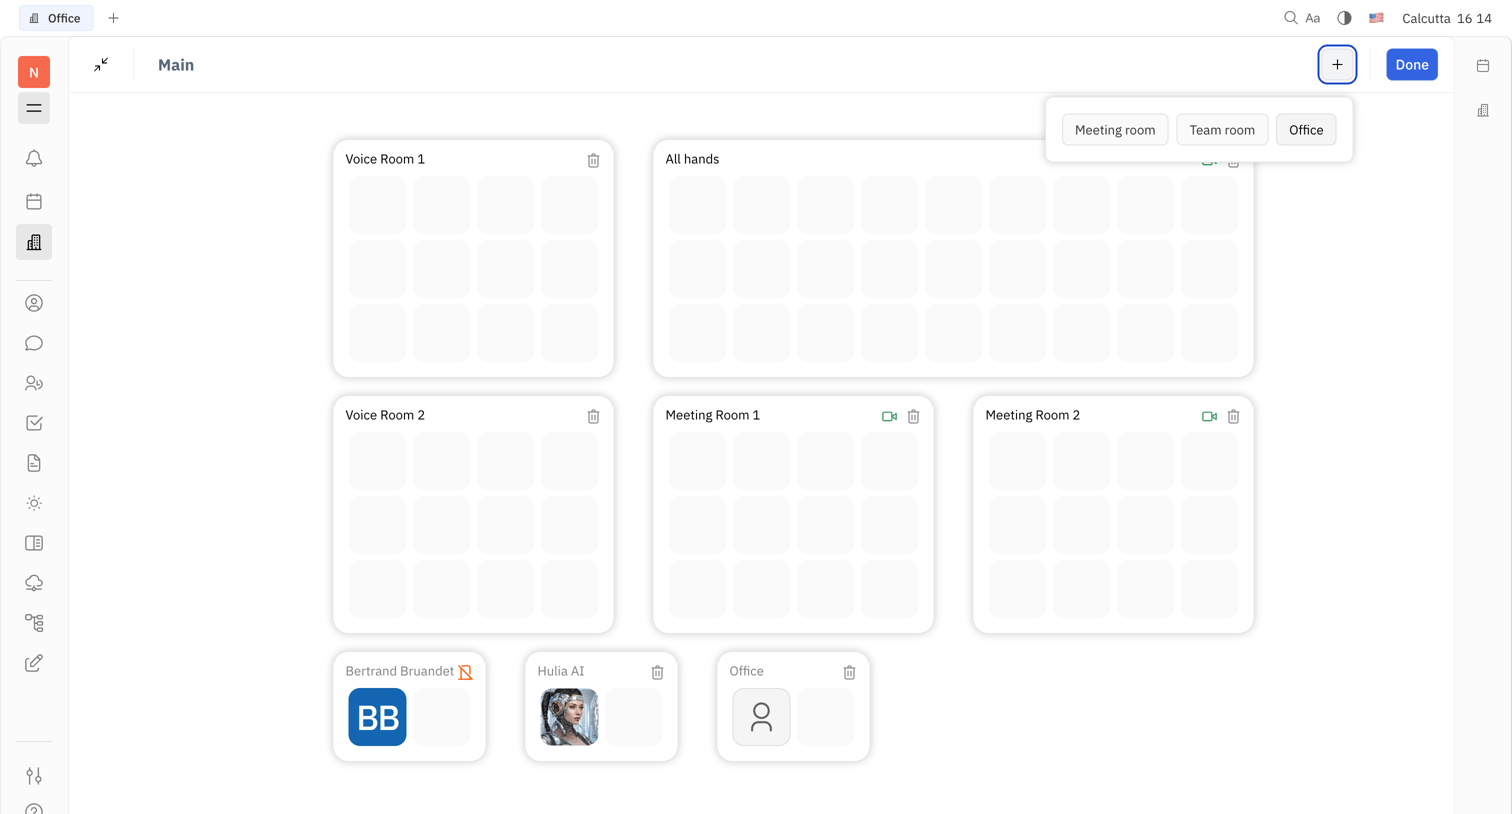Choose Meeting room from the add menu
The height and width of the screenshot is (814, 1512).
(1115, 130)
